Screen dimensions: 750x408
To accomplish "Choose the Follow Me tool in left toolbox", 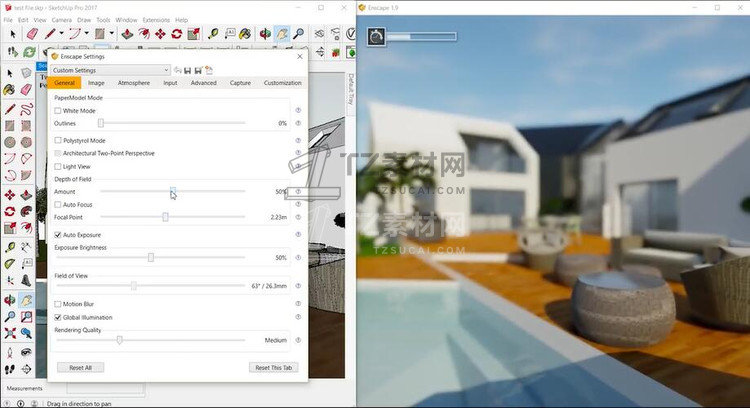I will coord(26,211).
